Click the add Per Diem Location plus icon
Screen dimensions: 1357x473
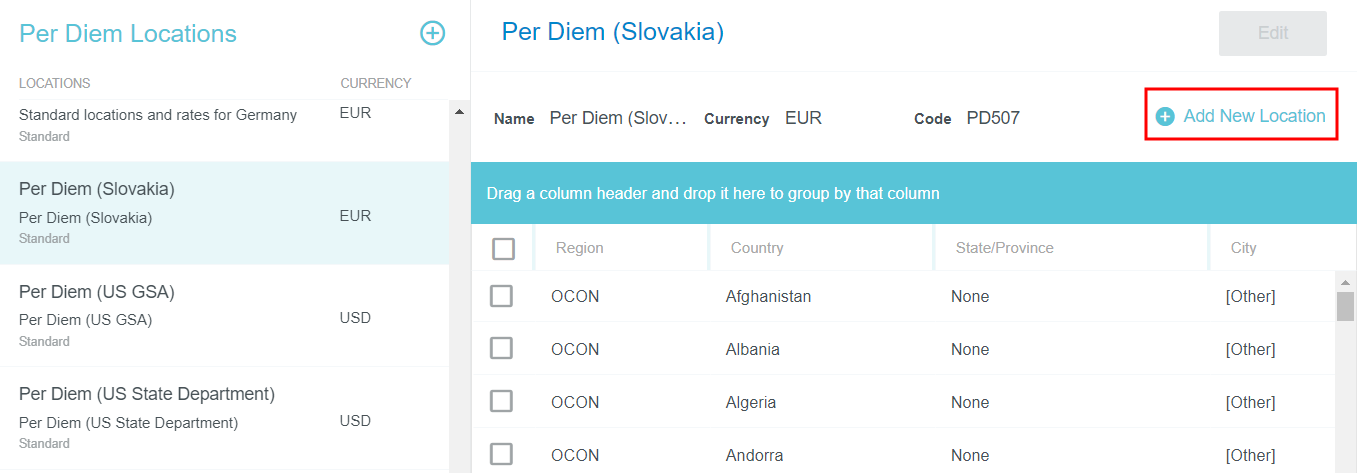432,33
